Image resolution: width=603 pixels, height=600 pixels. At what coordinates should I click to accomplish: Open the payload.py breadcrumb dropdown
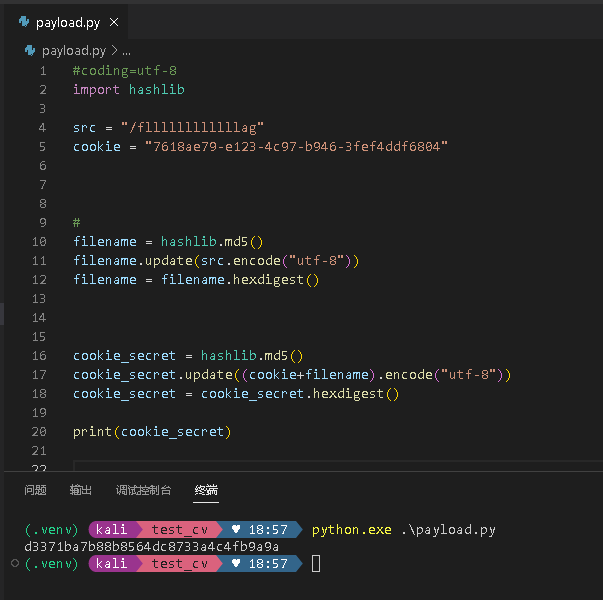tap(73, 50)
